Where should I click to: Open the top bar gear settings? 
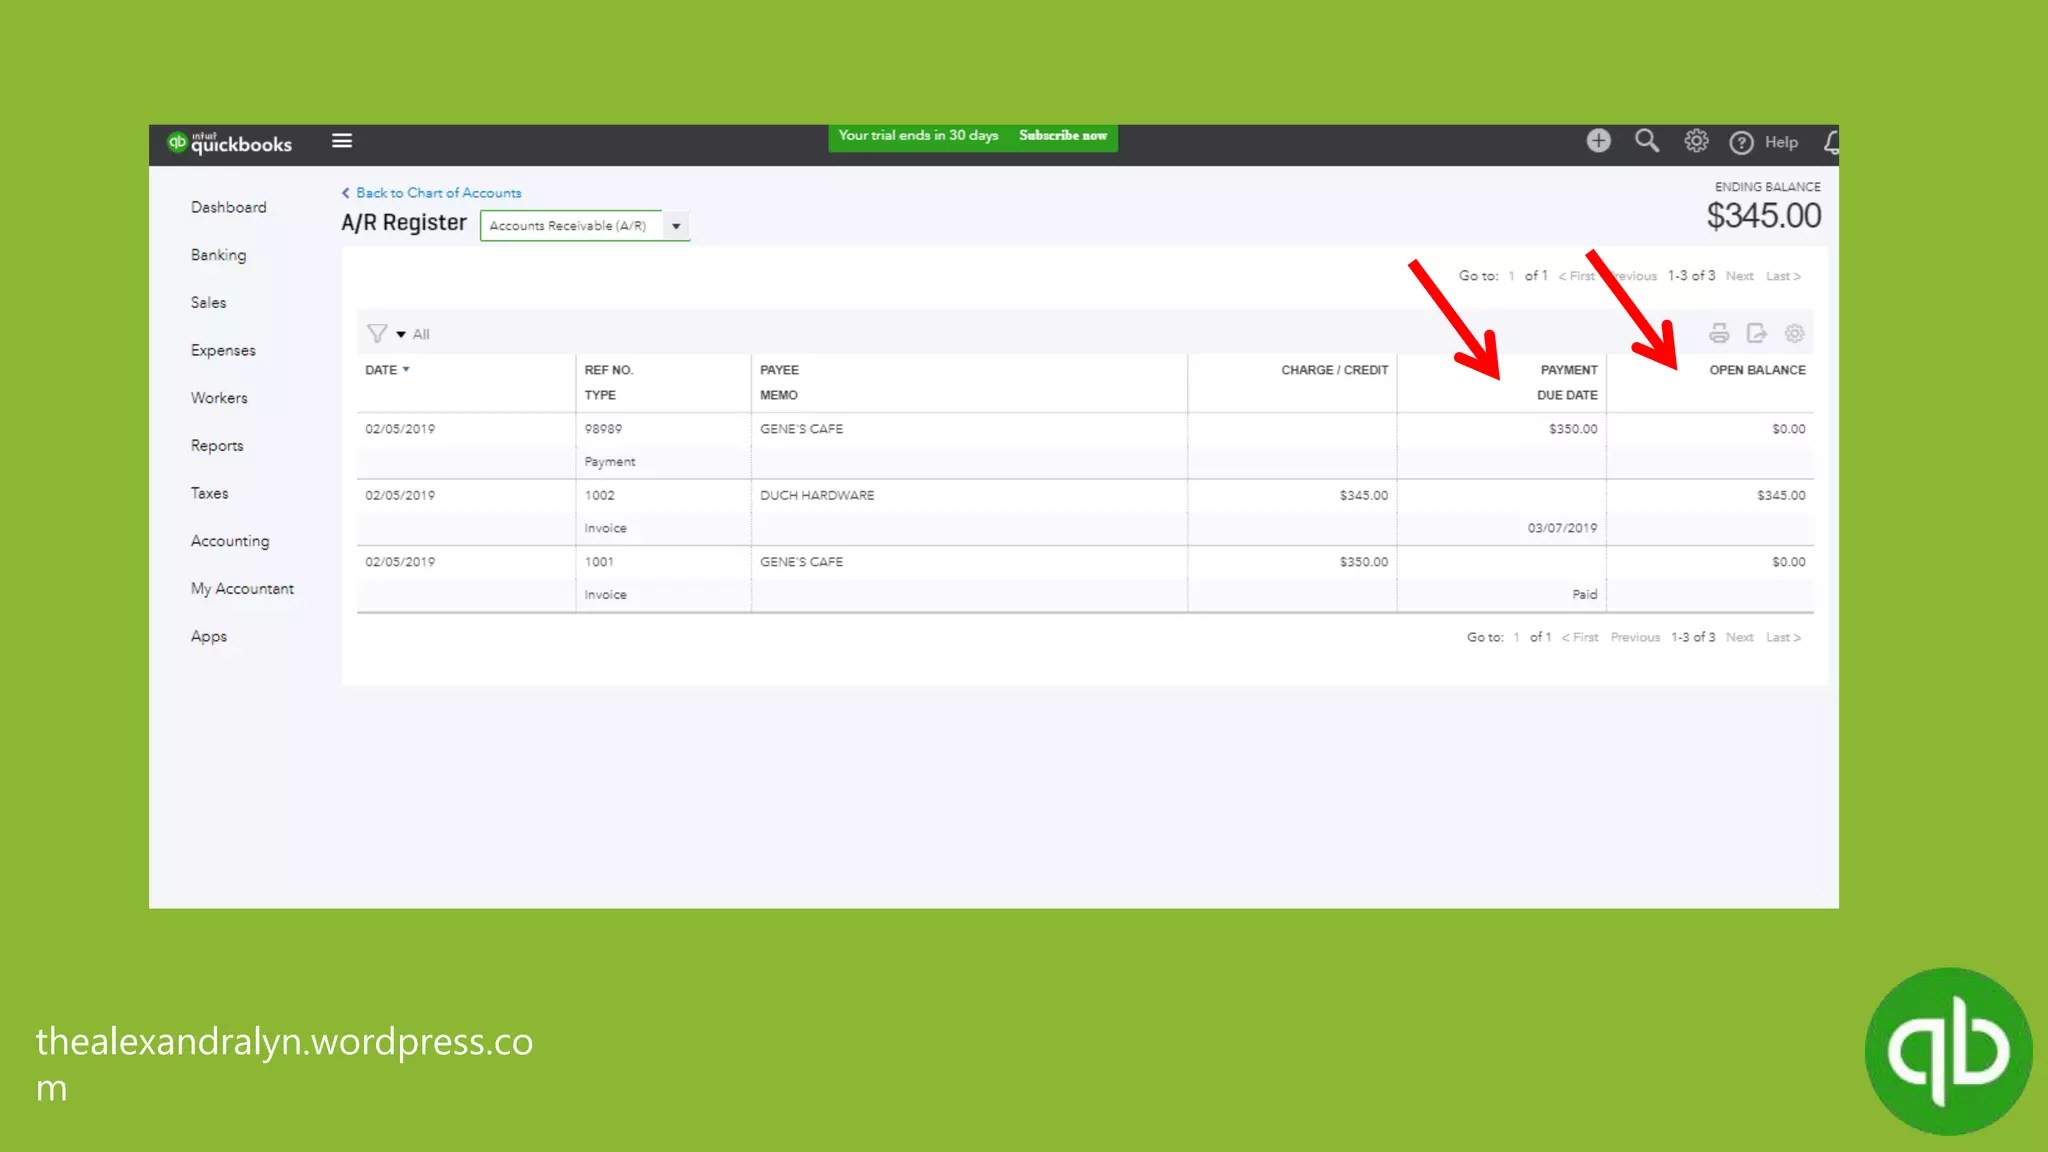[x=1696, y=141]
